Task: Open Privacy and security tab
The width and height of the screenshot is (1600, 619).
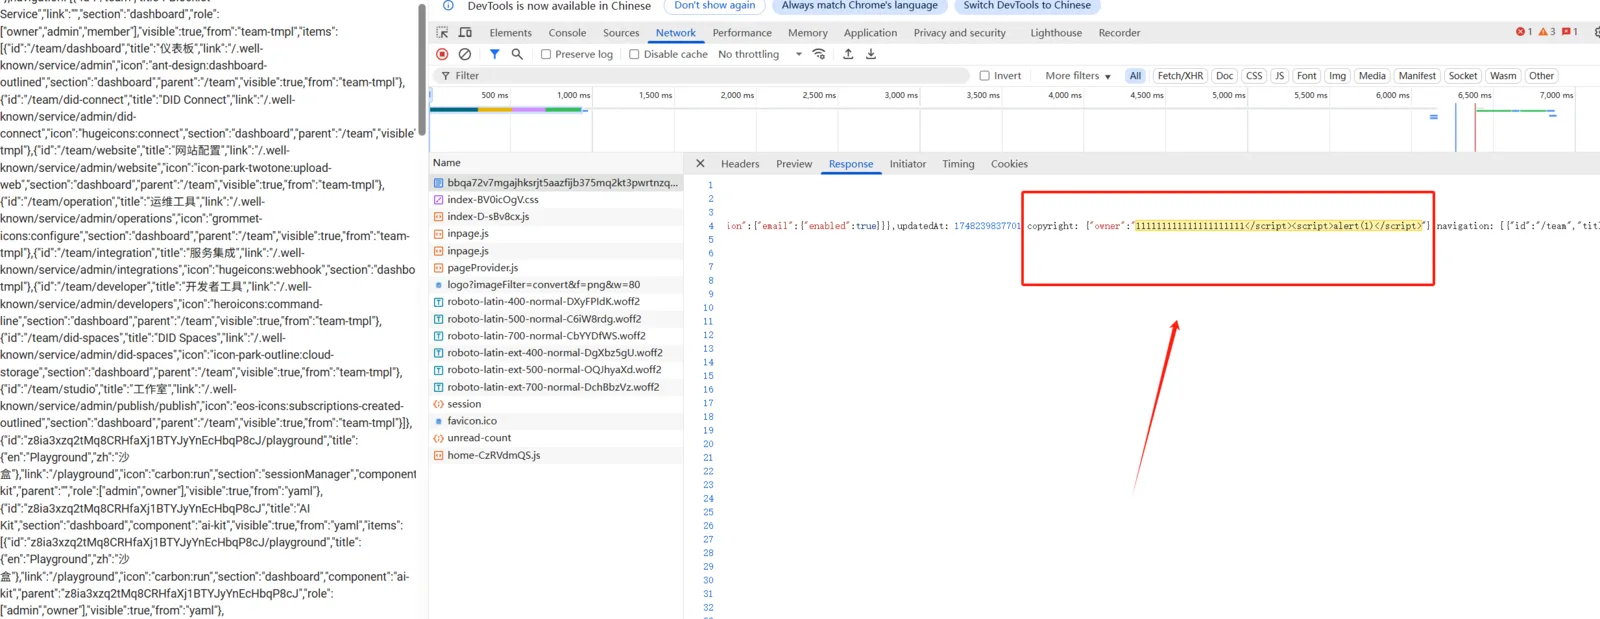Action: 960,33
